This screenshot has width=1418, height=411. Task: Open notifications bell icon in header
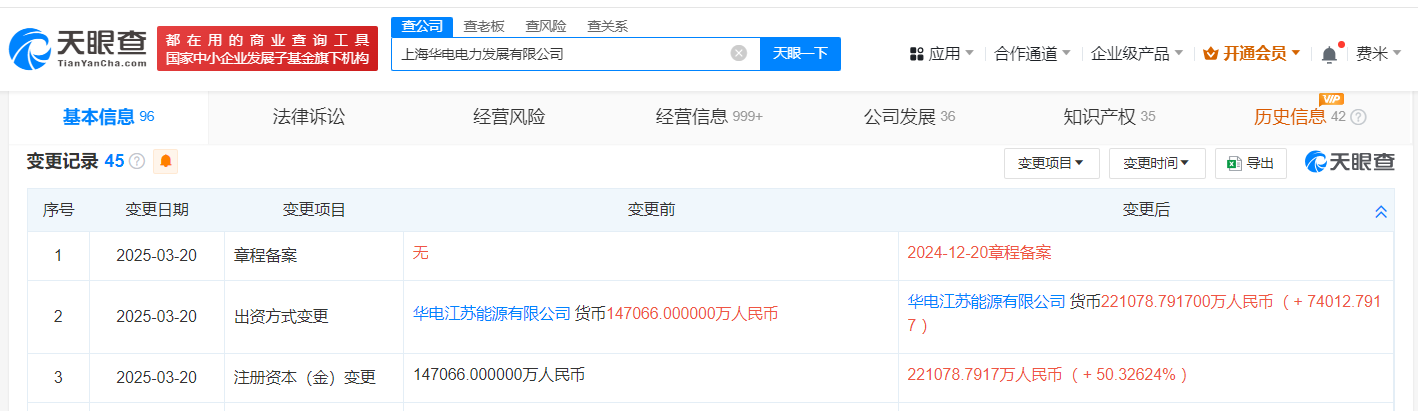click(1329, 54)
